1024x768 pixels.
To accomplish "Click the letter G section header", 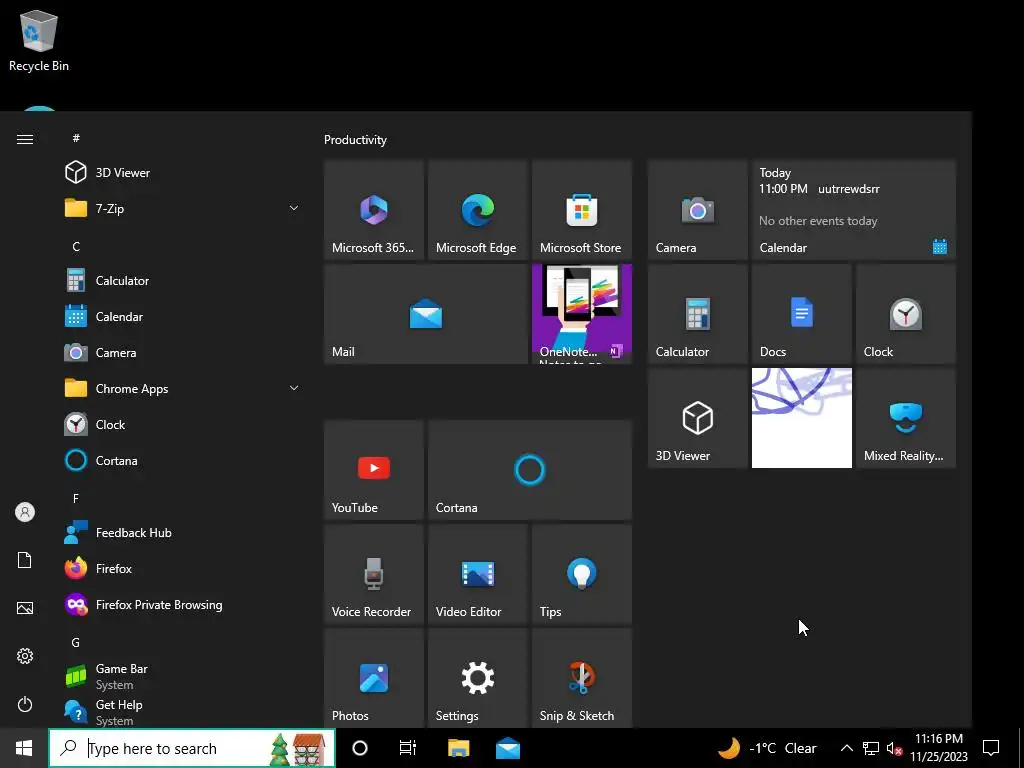I will point(76,643).
